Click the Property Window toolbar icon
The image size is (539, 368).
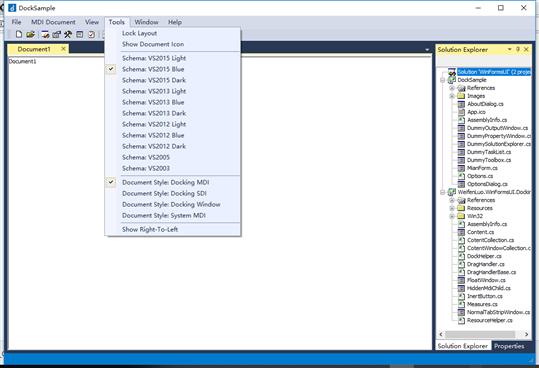coord(56,34)
